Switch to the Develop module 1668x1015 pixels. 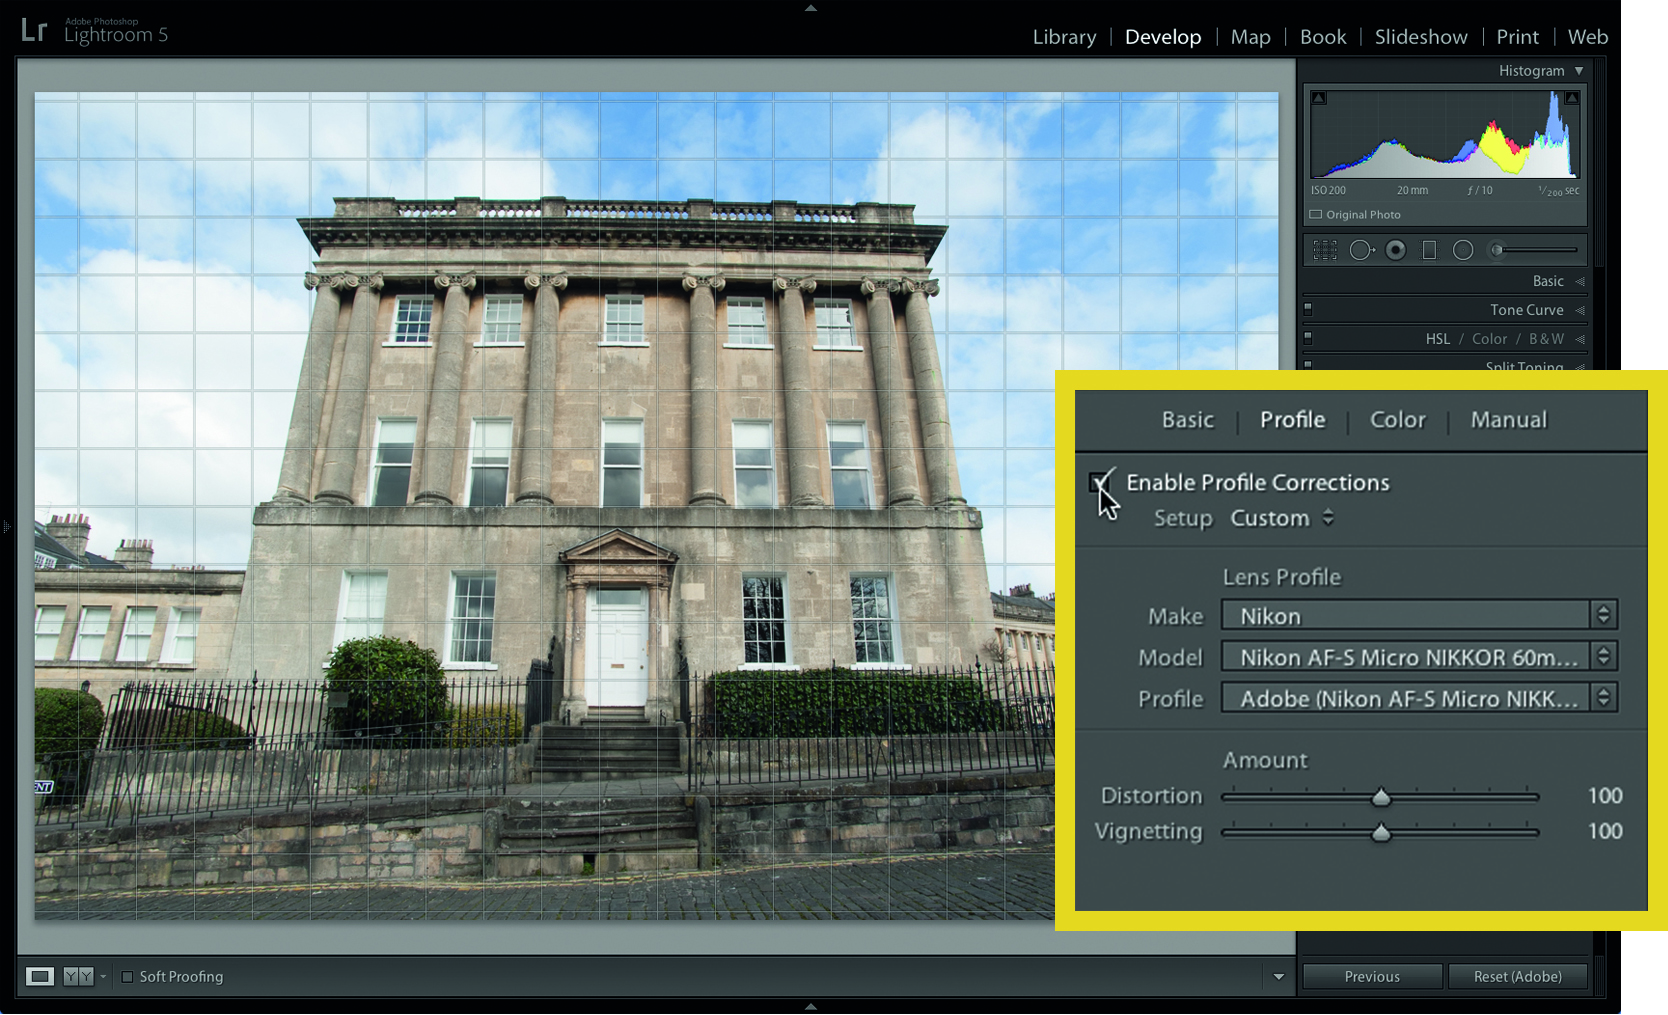[x=1163, y=37]
